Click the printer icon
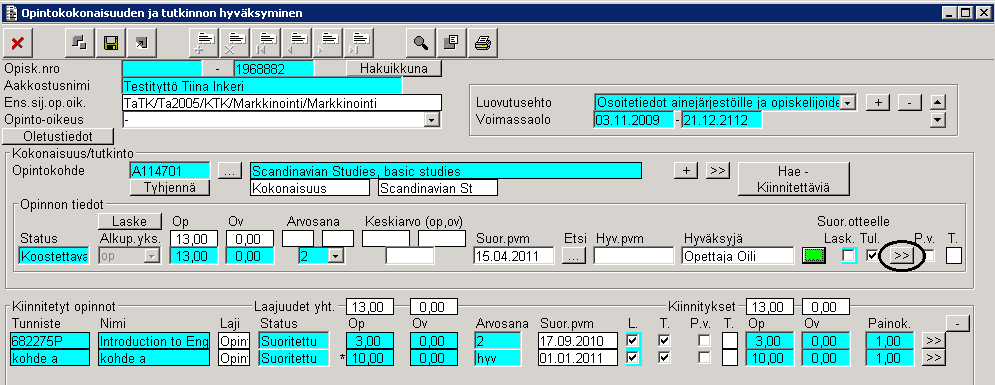This screenshot has height=385, width=995. pyautogui.click(x=482, y=42)
